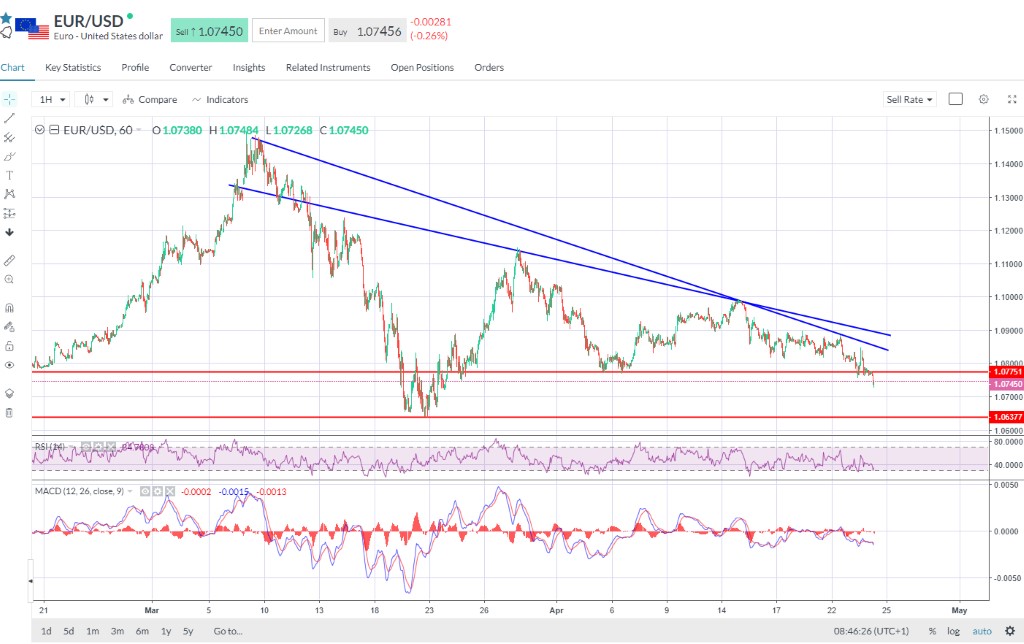Expand the candlestick chart style dropdown

(x=97, y=99)
